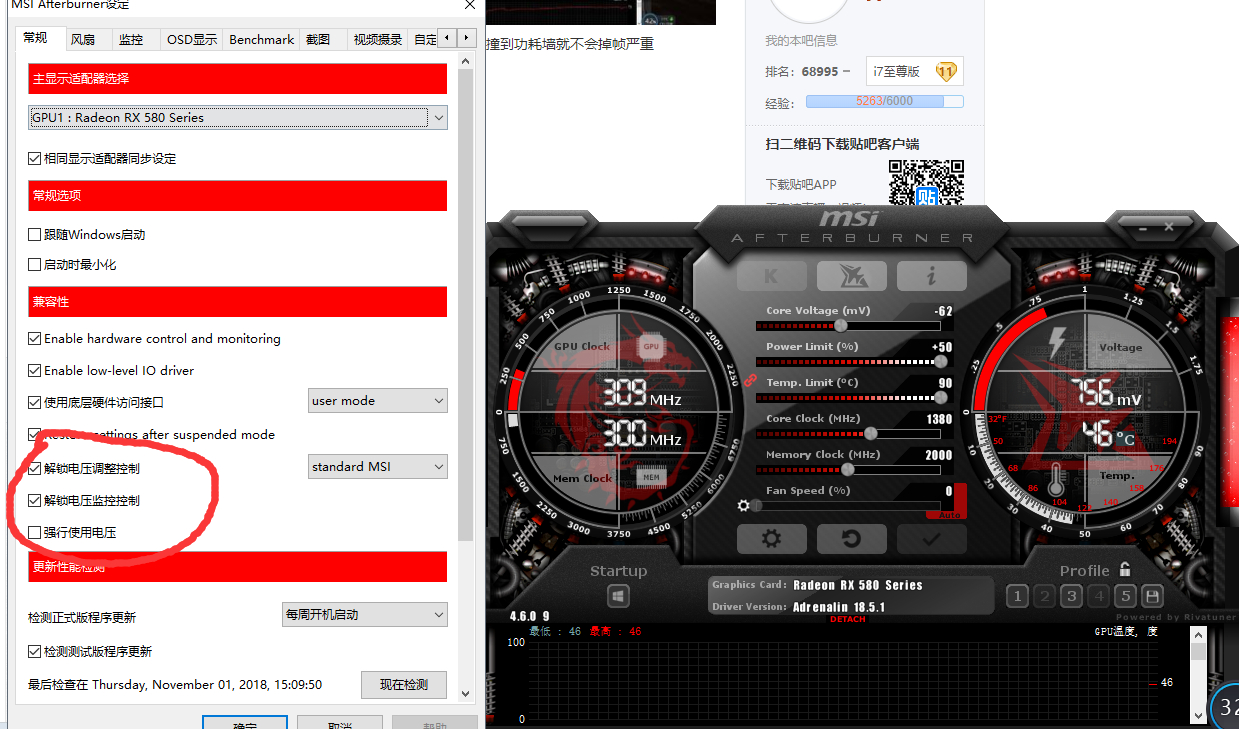The image size is (1239, 729).
Task: Click the settings dialog vertical scrollbar down arrow
Action: (466, 692)
